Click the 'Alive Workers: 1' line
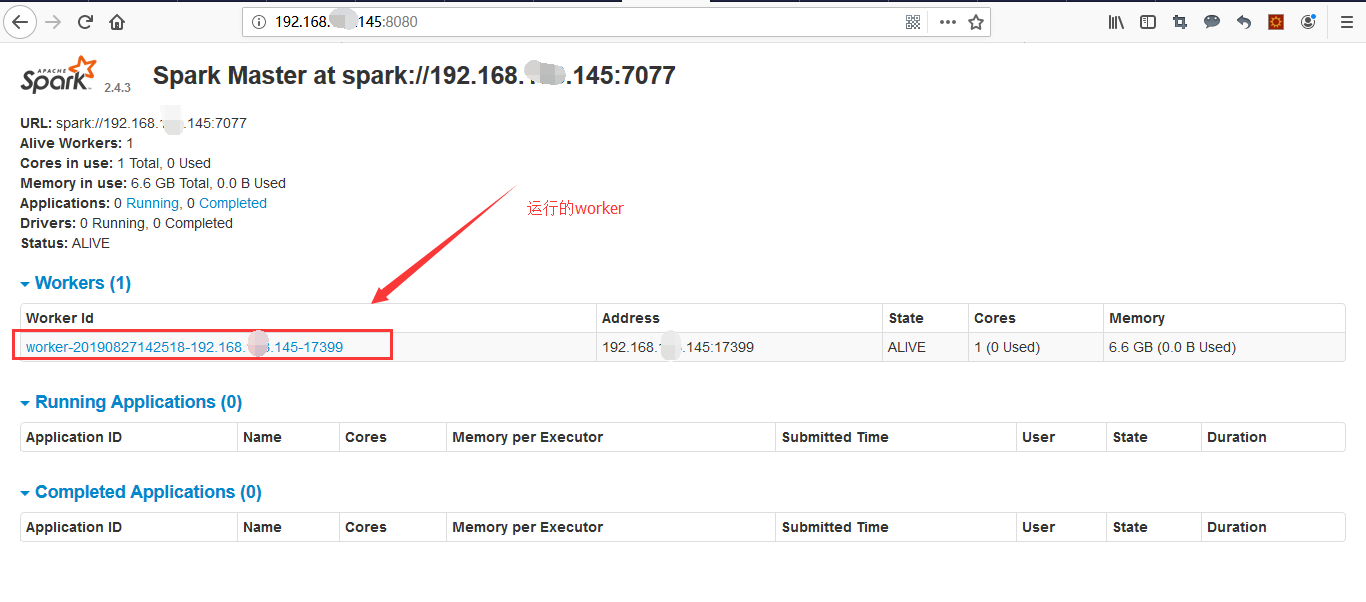The width and height of the screenshot is (1366, 602). click(77, 143)
